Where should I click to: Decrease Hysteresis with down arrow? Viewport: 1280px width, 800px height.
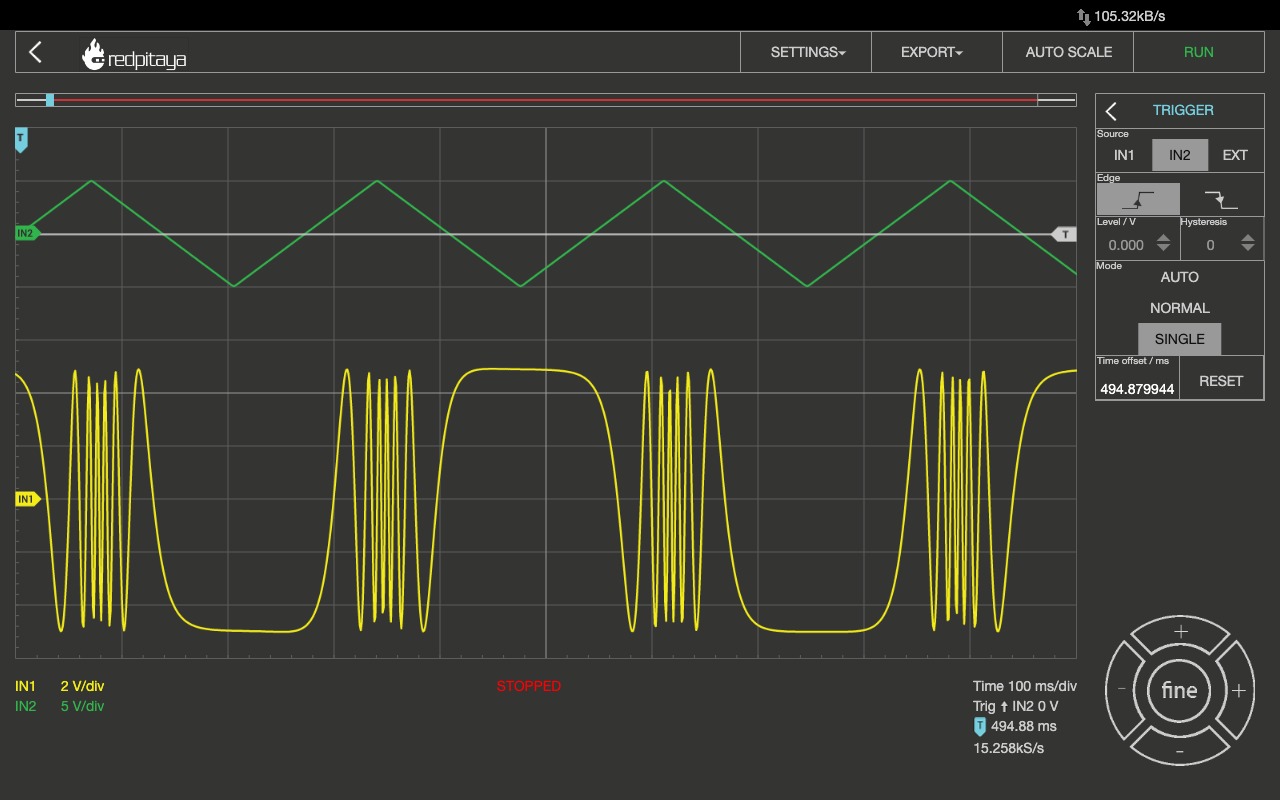click(1248, 248)
